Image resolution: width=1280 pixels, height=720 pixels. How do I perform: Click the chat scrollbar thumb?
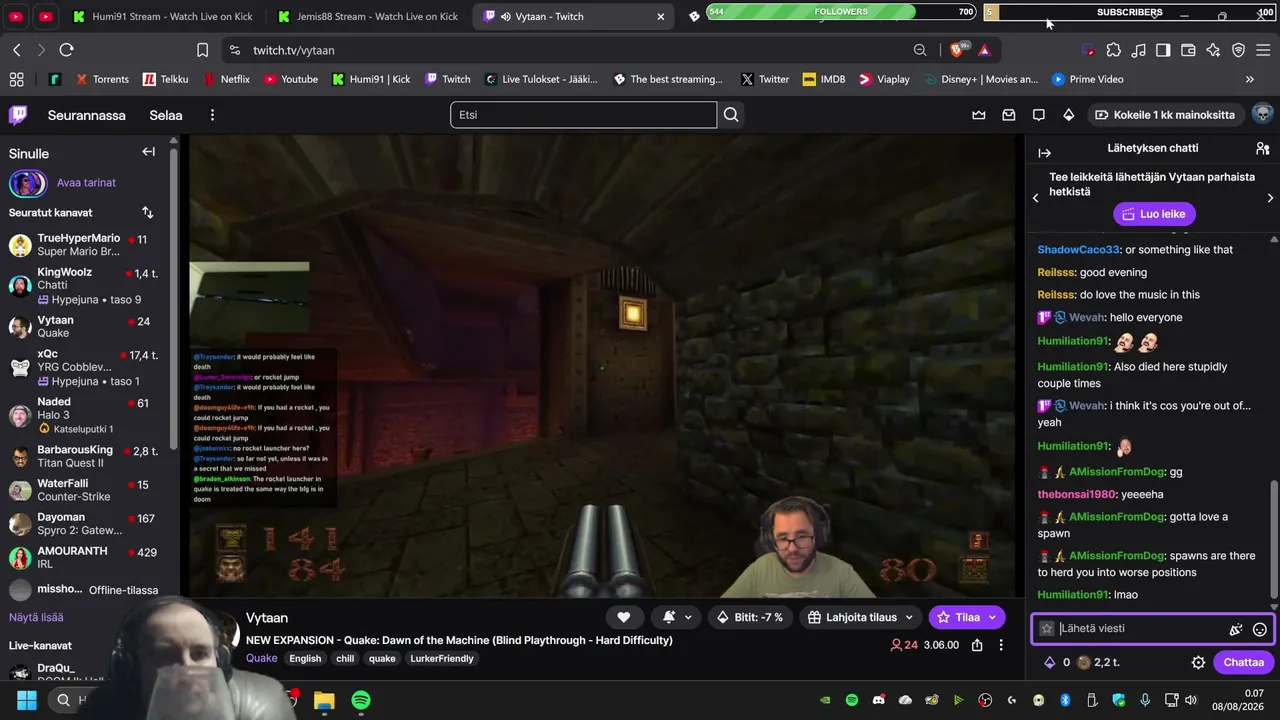pyautogui.click(x=1273, y=538)
